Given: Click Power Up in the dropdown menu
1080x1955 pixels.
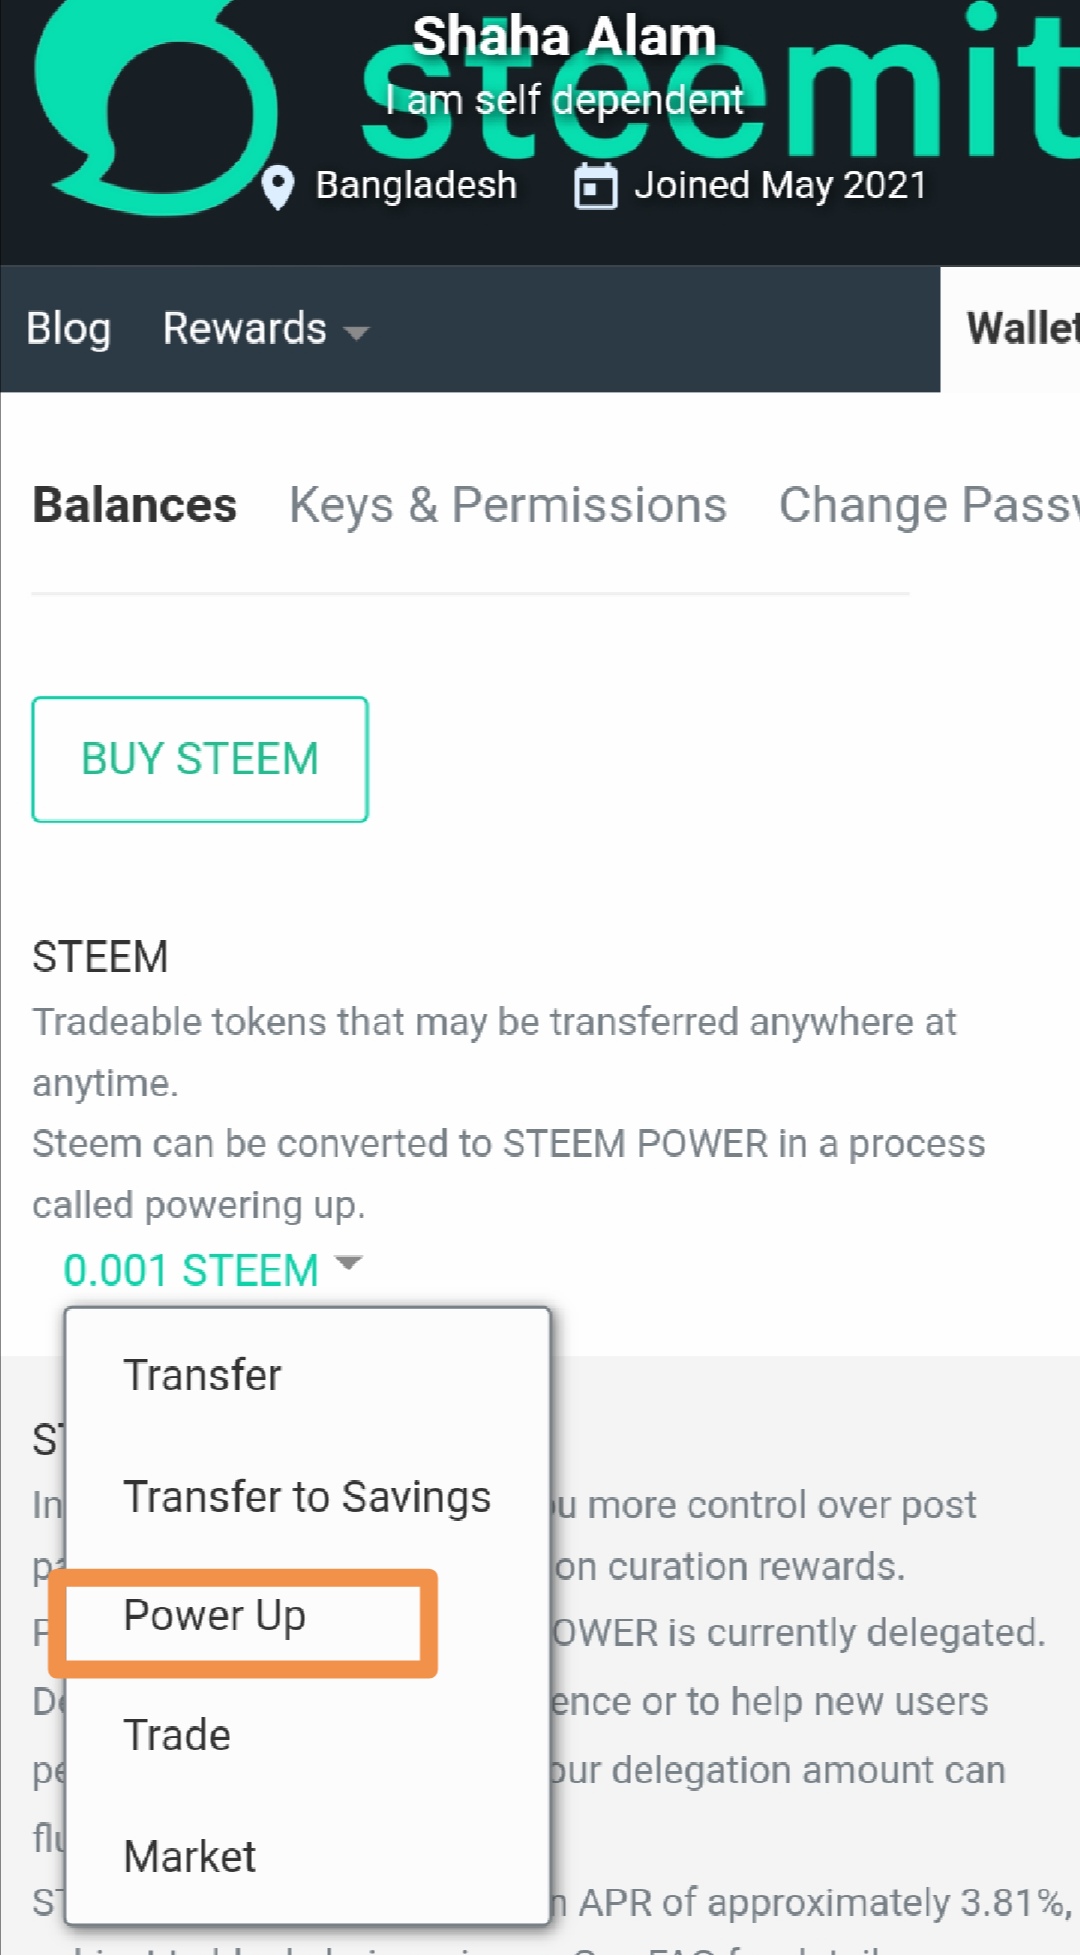Looking at the screenshot, I should tap(214, 1616).
